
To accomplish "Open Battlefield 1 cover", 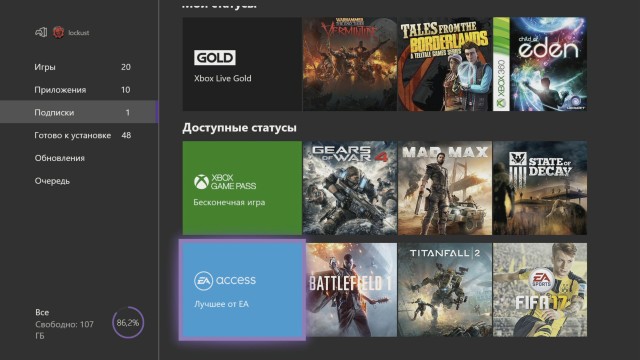I will coord(351,290).
